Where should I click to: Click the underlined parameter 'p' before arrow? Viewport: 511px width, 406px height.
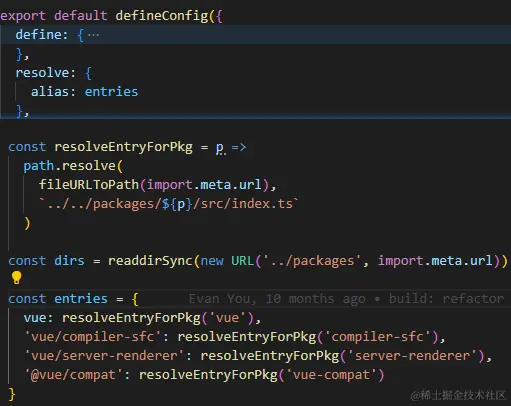tap(220, 148)
